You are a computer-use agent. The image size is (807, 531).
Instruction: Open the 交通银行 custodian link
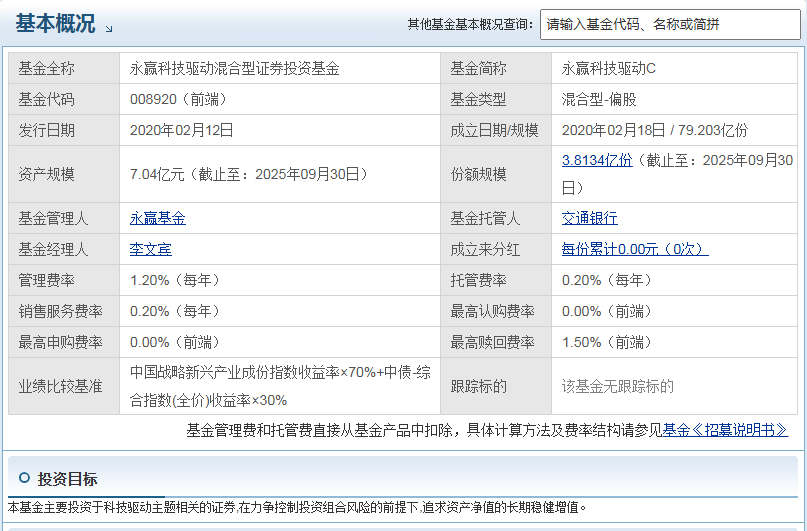589,218
